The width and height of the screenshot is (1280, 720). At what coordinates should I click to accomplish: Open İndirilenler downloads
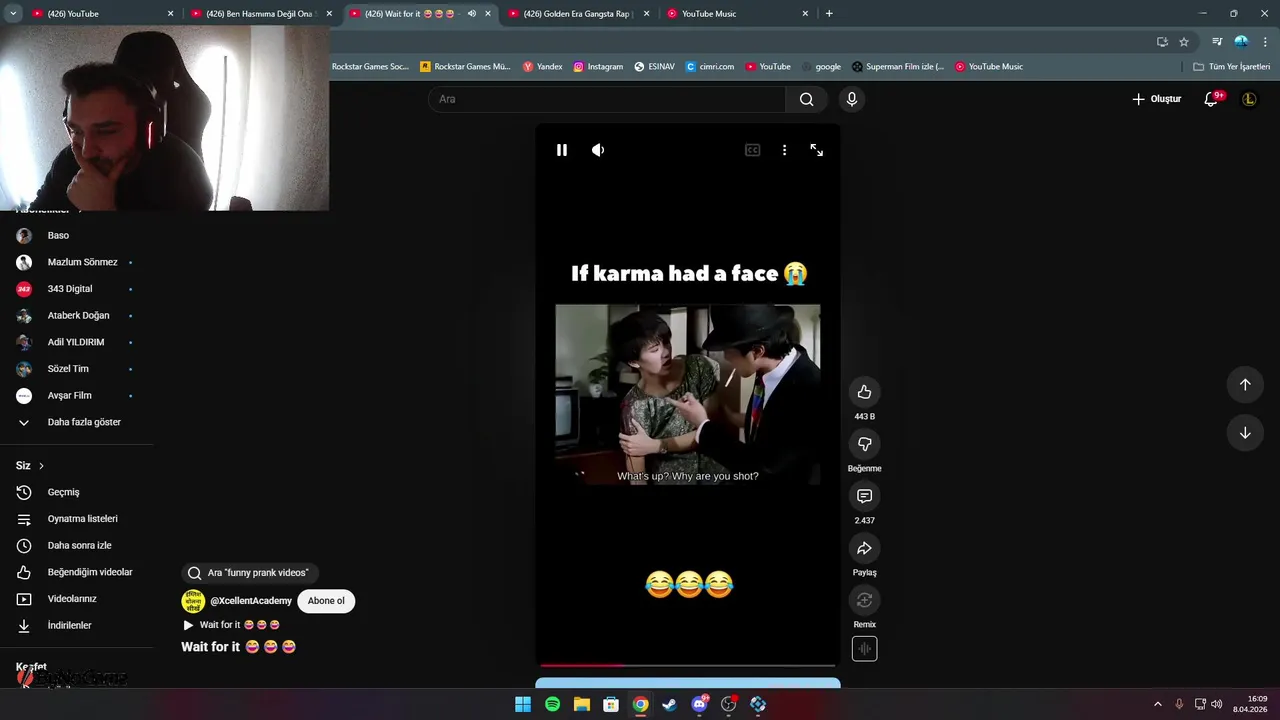69,626
